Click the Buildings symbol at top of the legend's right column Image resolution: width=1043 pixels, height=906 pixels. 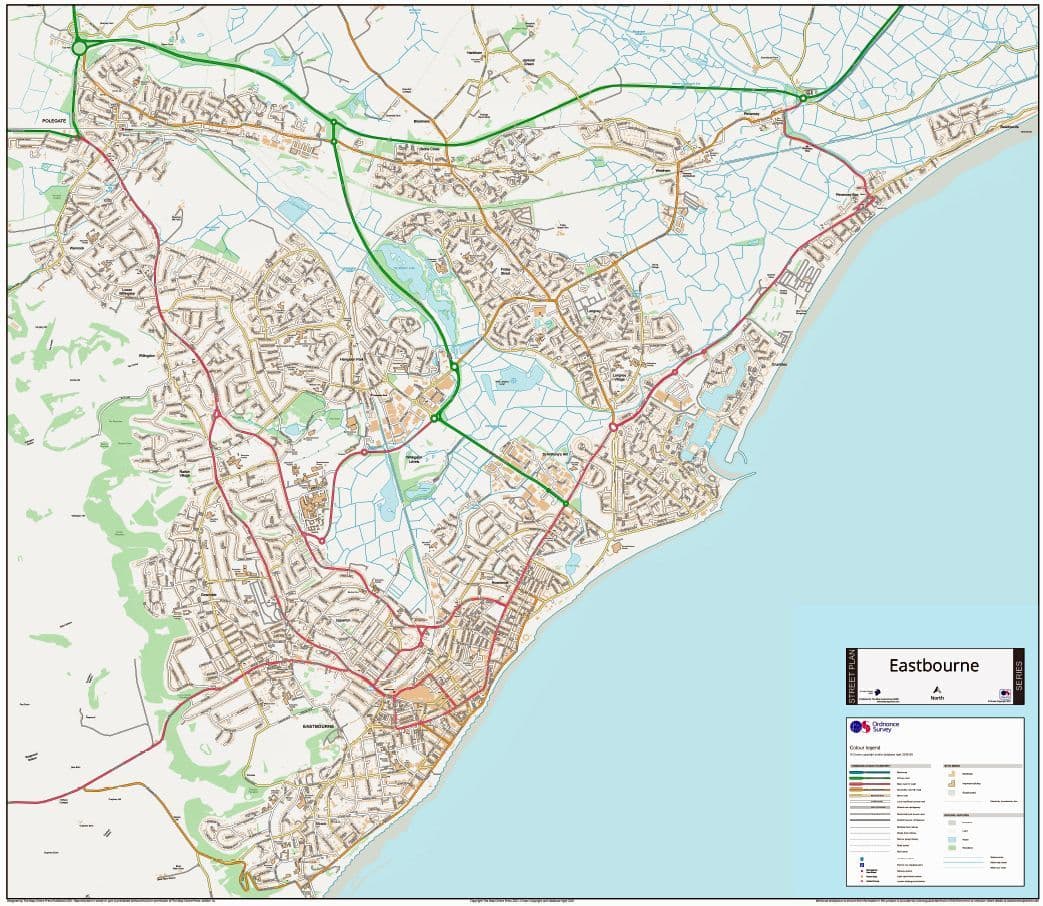(951, 773)
